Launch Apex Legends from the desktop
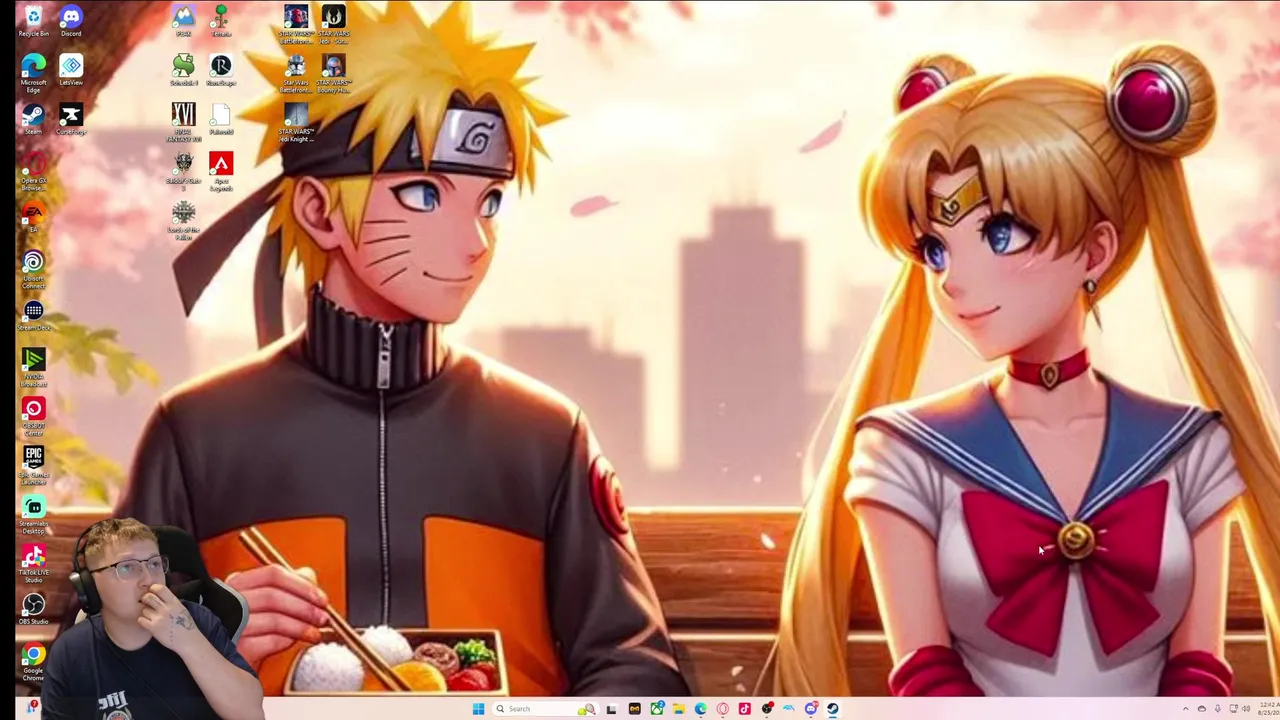The height and width of the screenshot is (720, 1280). (x=221, y=171)
